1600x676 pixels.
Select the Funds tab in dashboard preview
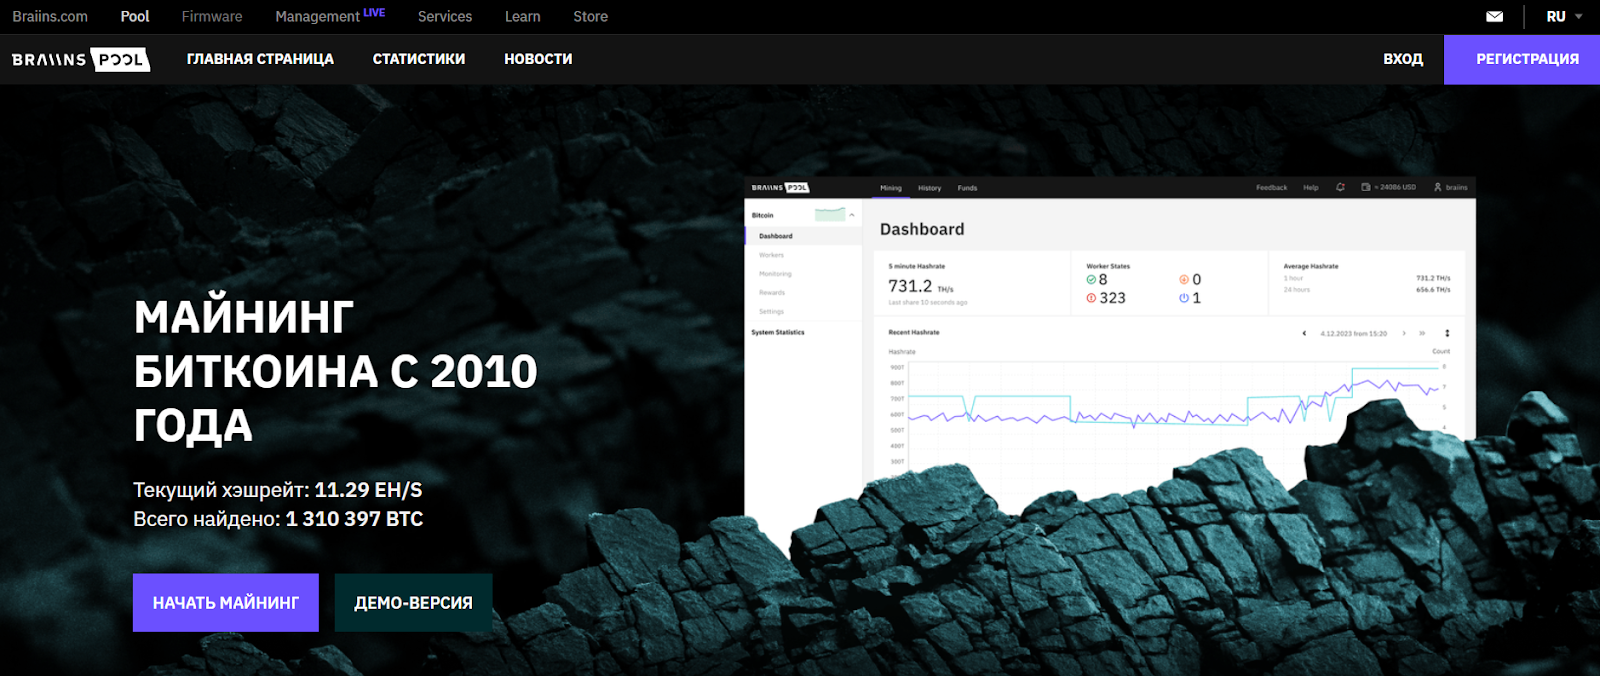click(x=967, y=188)
